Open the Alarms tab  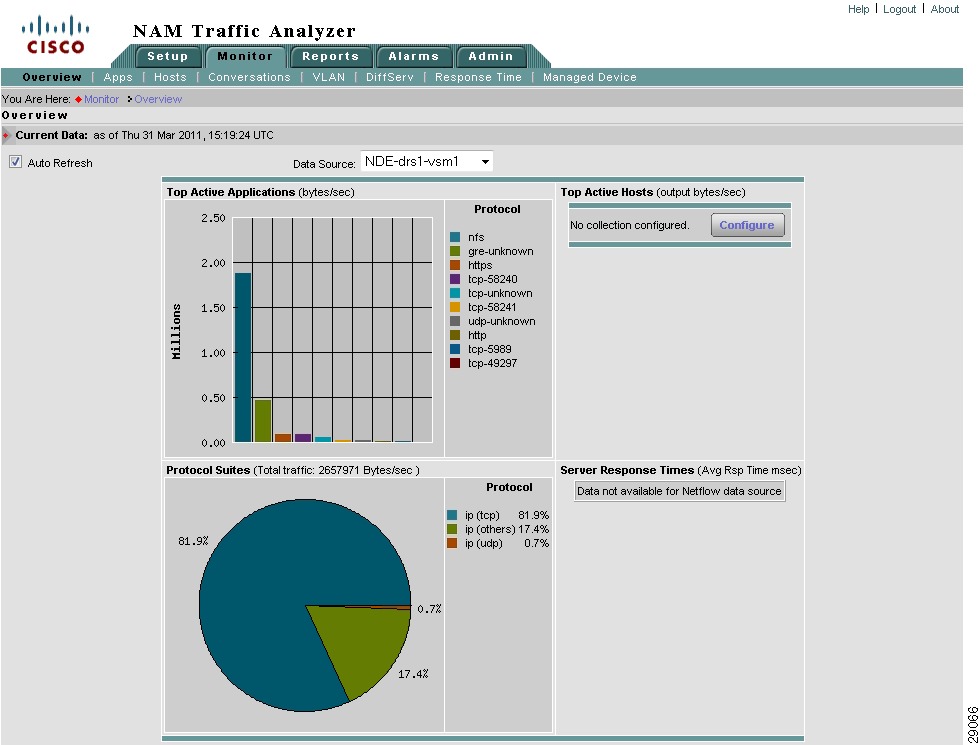click(414, 56)
